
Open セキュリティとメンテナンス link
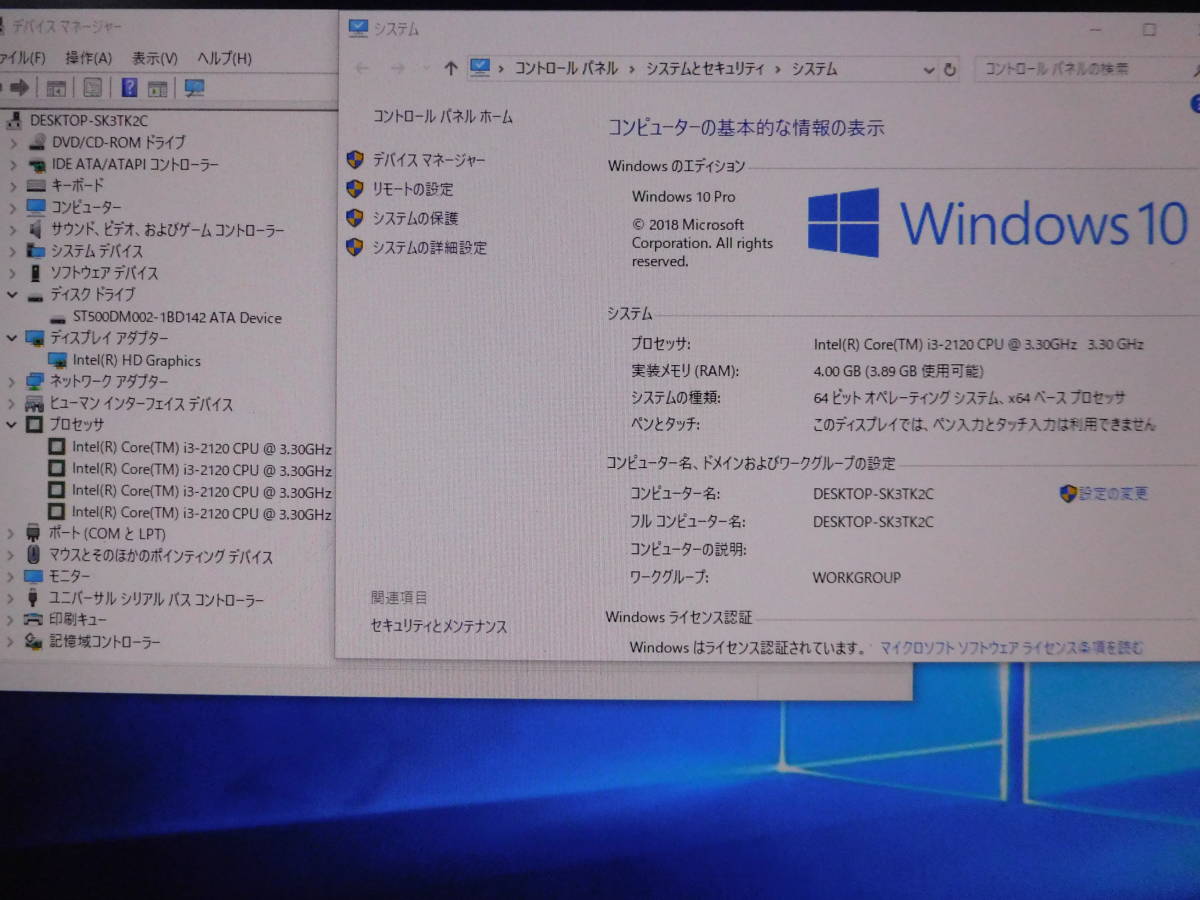[x=439, y=627]
